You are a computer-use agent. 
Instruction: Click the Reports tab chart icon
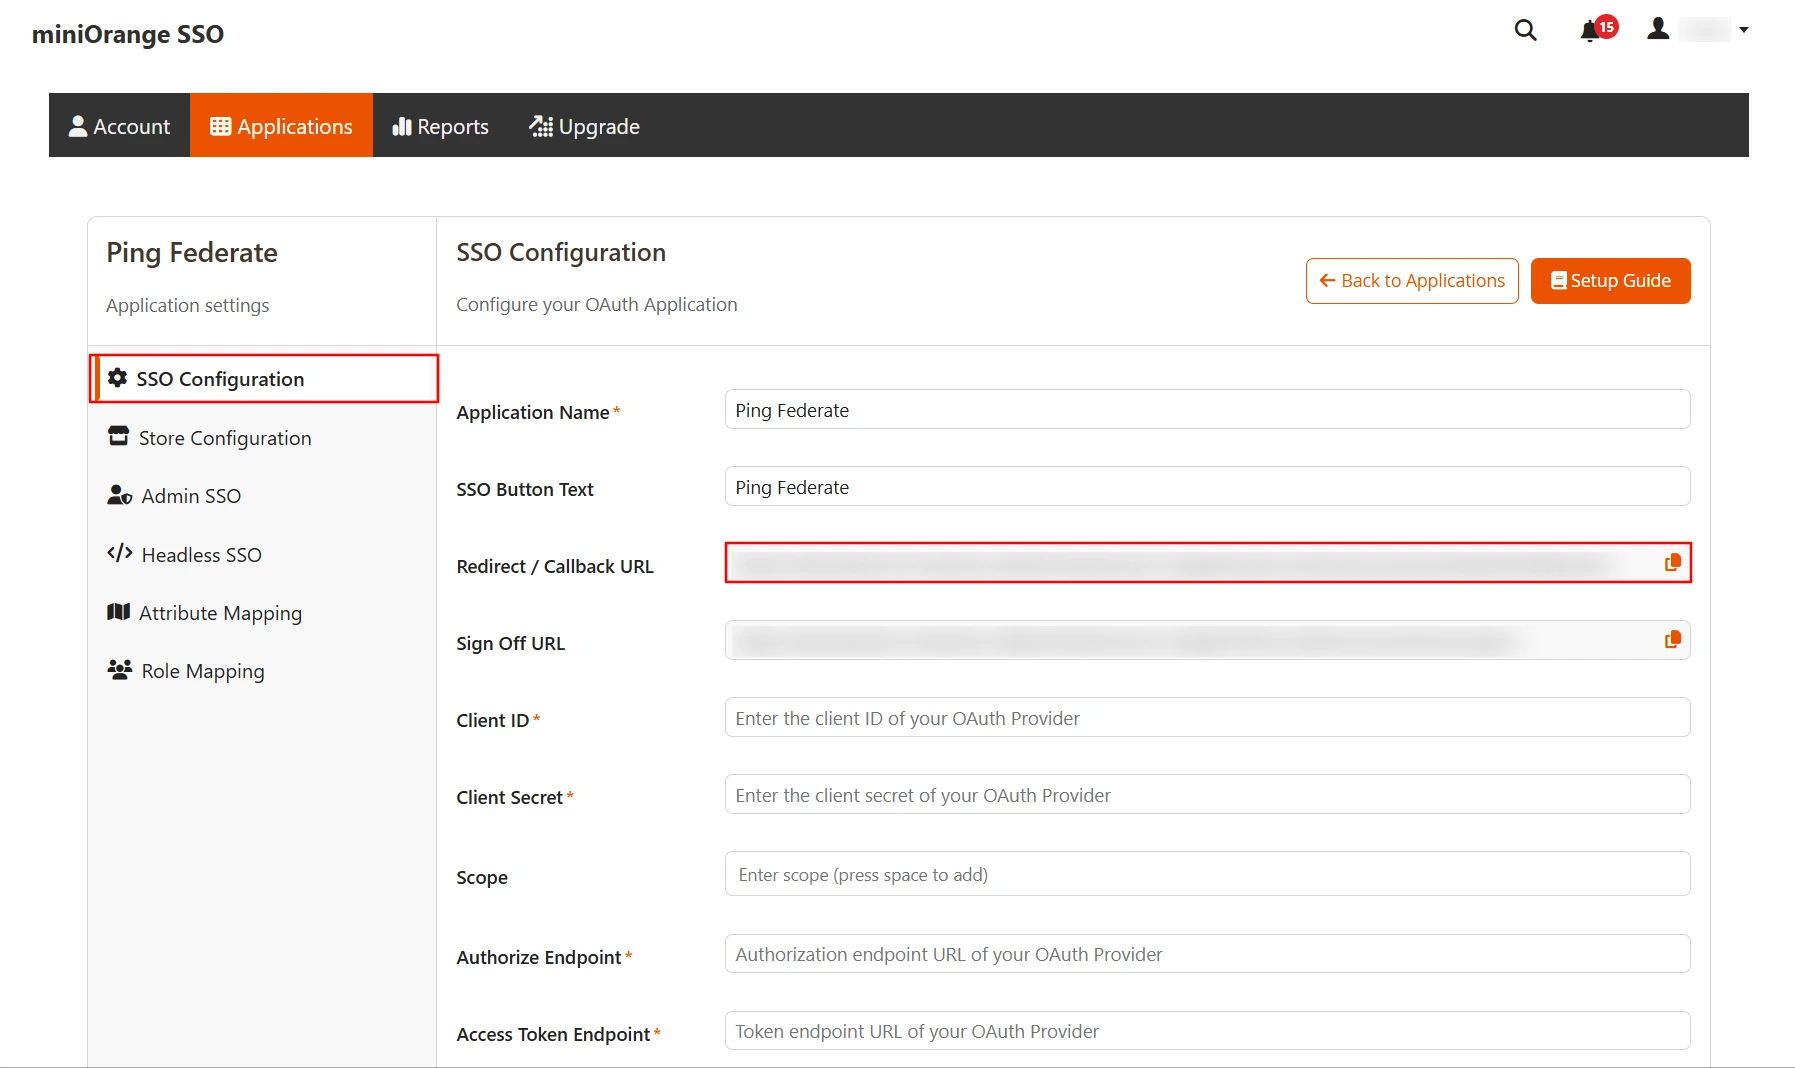click(x=402, y=126)
